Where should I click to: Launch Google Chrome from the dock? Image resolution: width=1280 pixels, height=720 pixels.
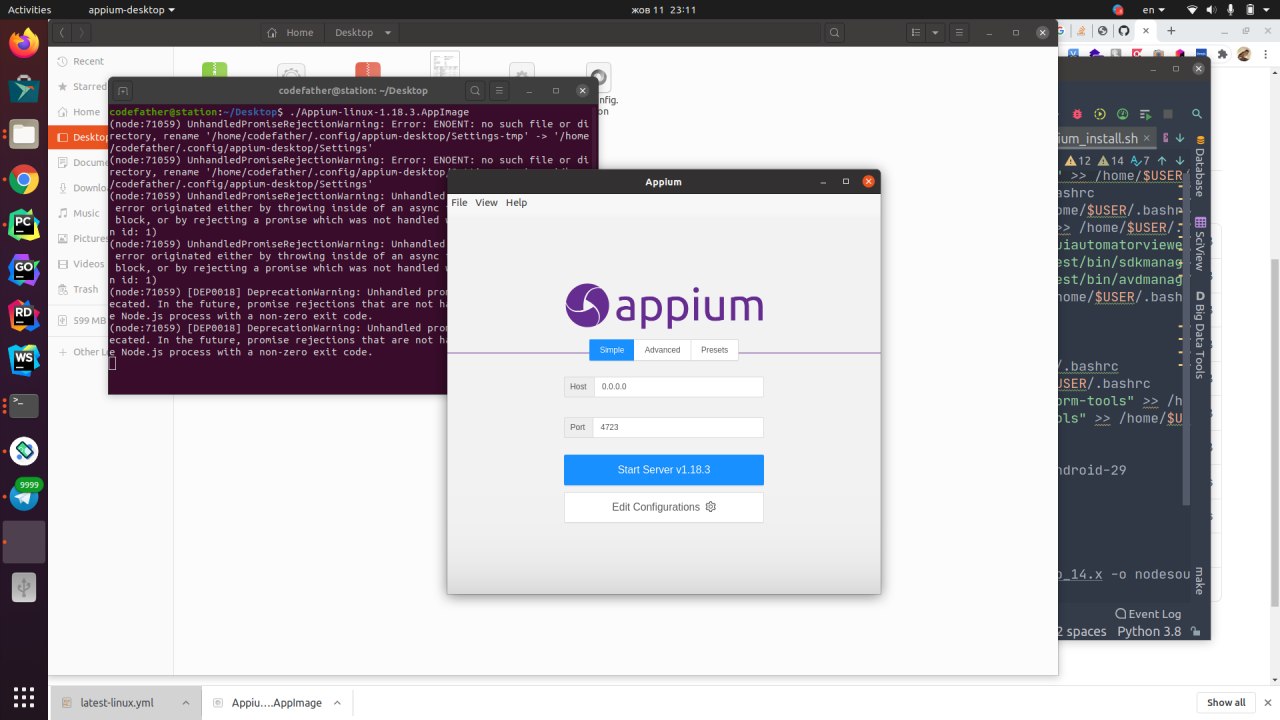coord(24,181)
